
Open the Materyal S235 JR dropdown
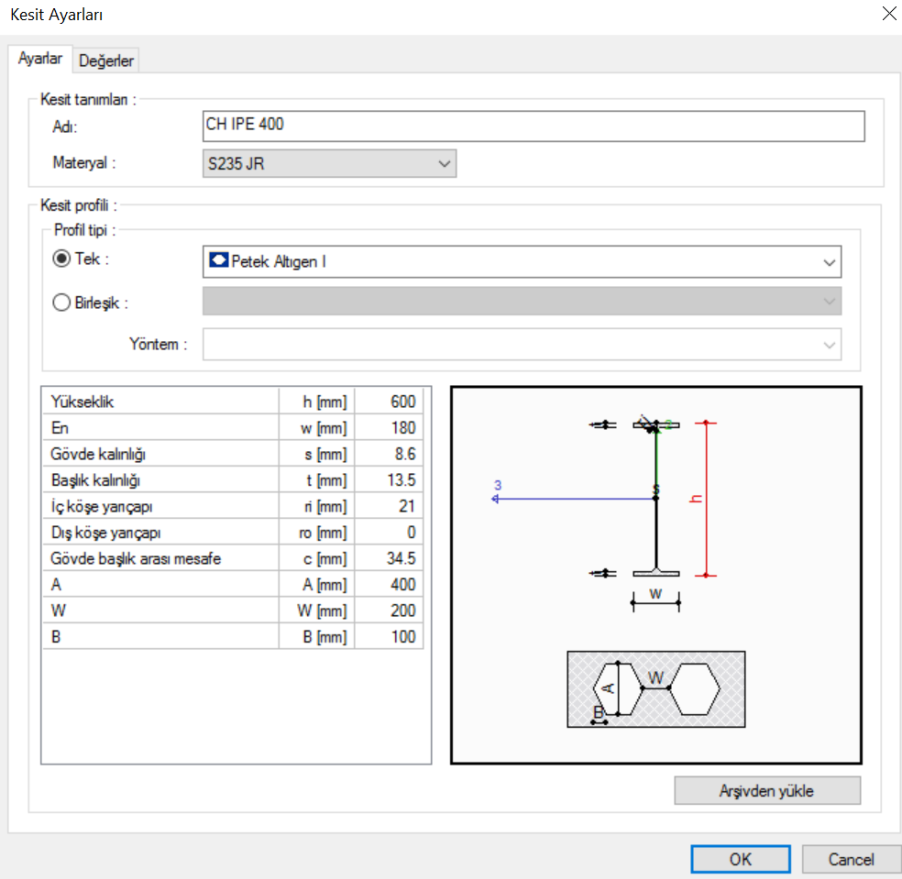(330, 163)
